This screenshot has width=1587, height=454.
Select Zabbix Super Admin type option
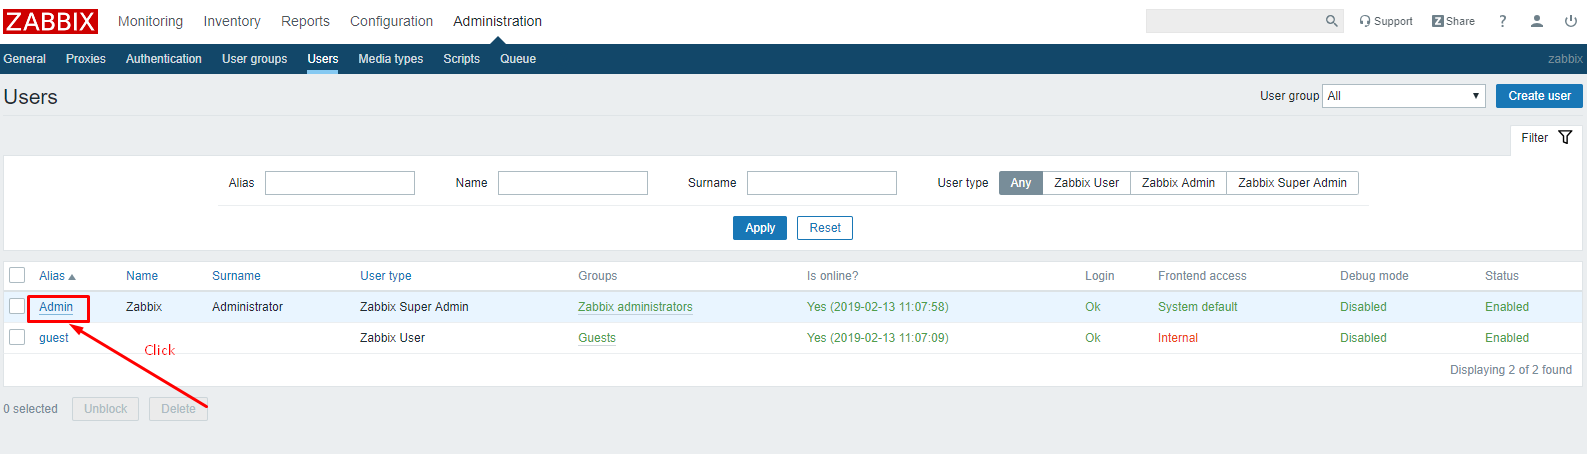[1292, 183]
